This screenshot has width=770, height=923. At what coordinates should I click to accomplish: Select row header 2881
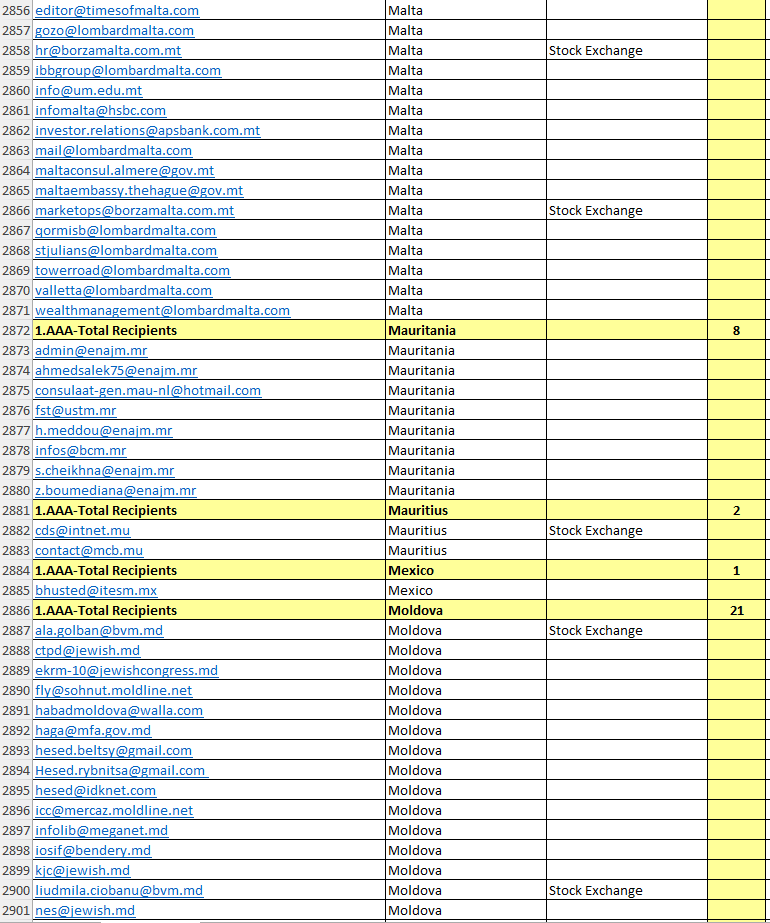pyautogui.click(x=16, y=511)
